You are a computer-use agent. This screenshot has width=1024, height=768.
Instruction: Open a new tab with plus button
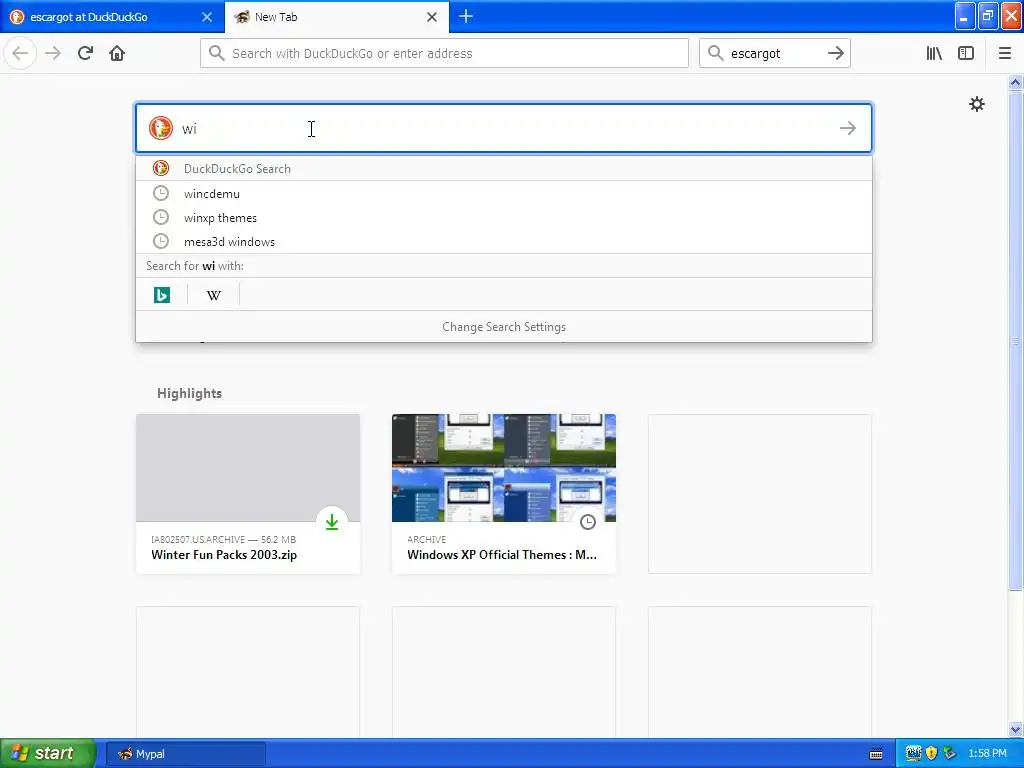[466, 16]
